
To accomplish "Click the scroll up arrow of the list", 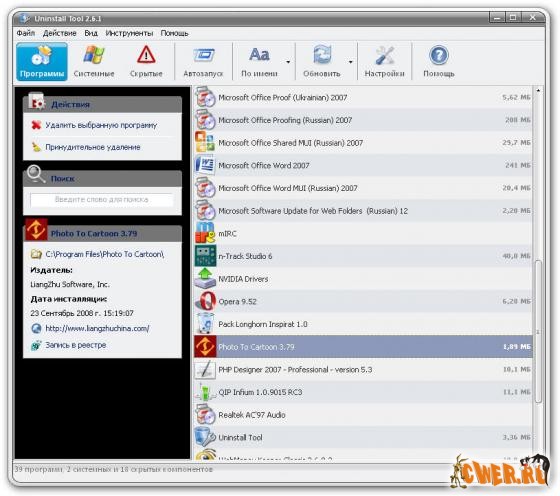I will 538,90.
